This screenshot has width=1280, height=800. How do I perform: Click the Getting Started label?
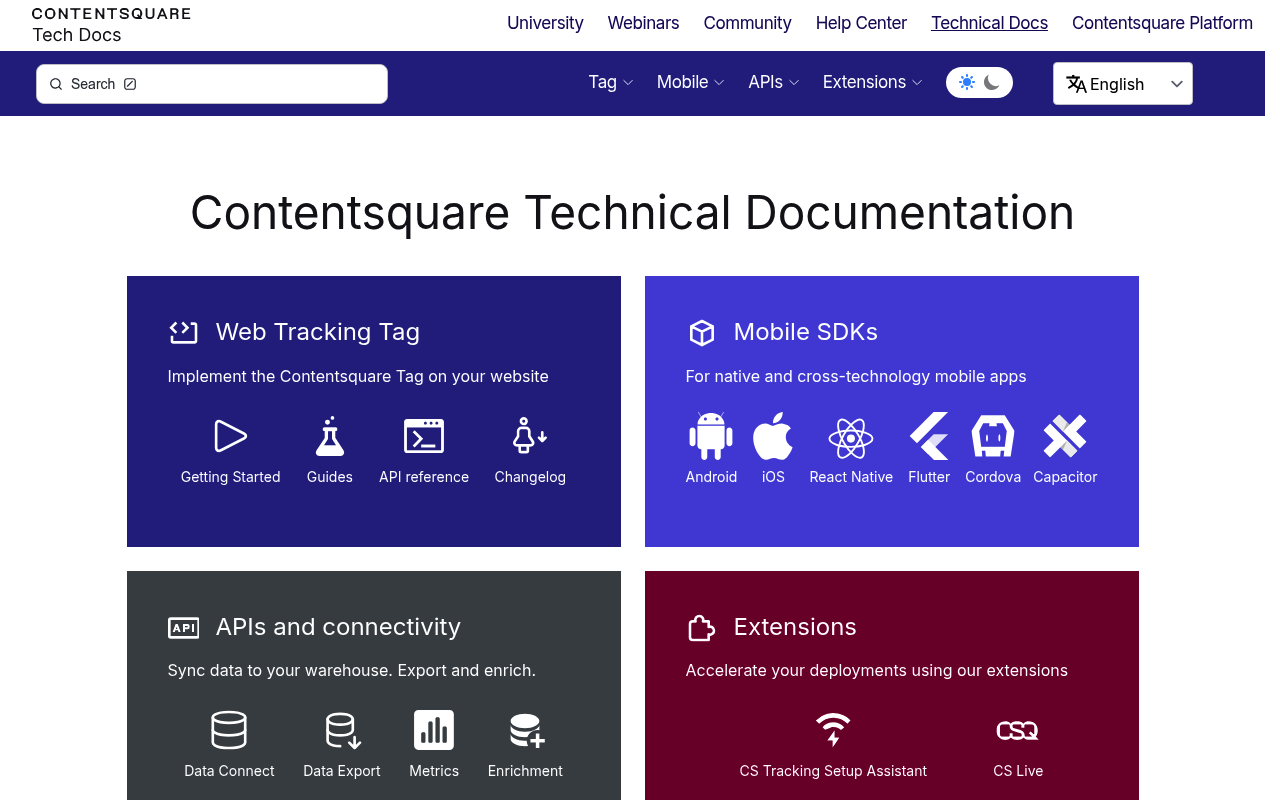[230, 477]
